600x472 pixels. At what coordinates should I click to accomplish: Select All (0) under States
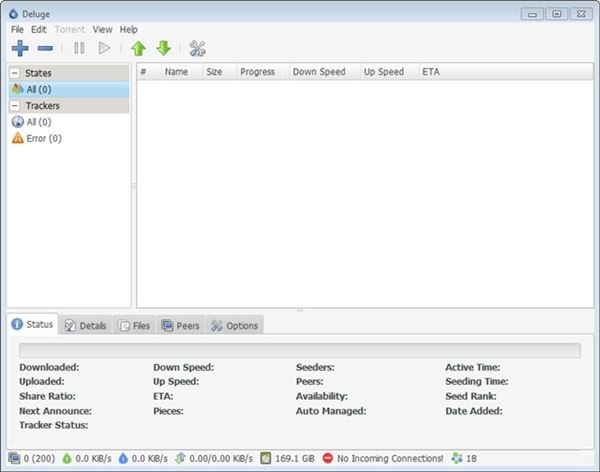click(x=37, y=89)
